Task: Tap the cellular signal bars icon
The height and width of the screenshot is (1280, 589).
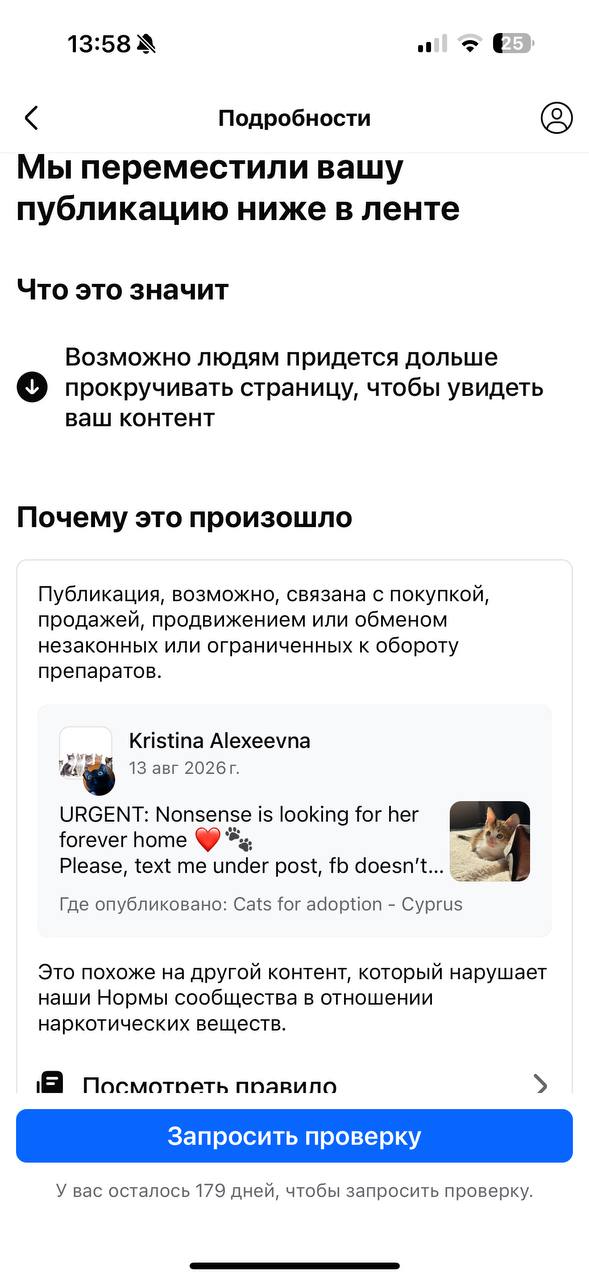Action: point(432,44)
